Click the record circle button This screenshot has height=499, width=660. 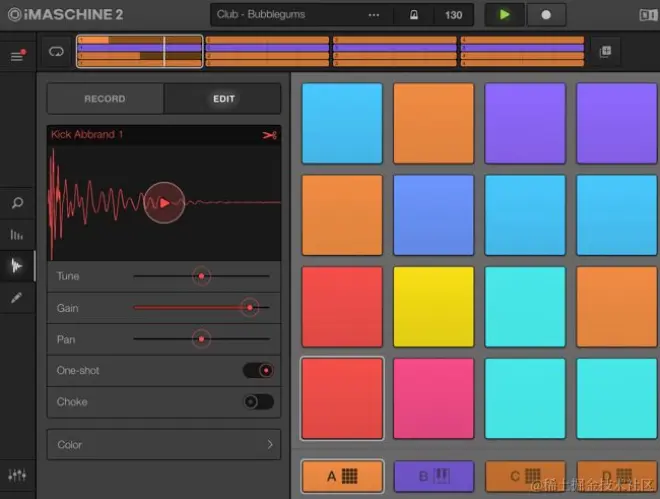point(546,15)
